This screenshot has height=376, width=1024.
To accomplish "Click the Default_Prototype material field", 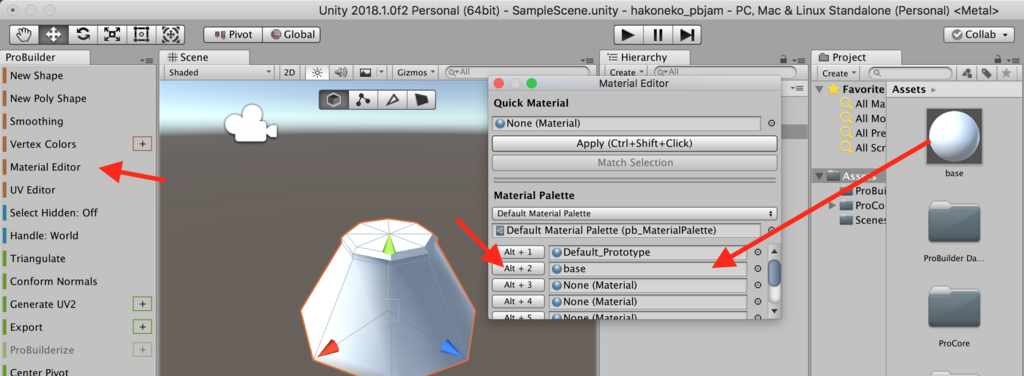I will coord(648,252).
